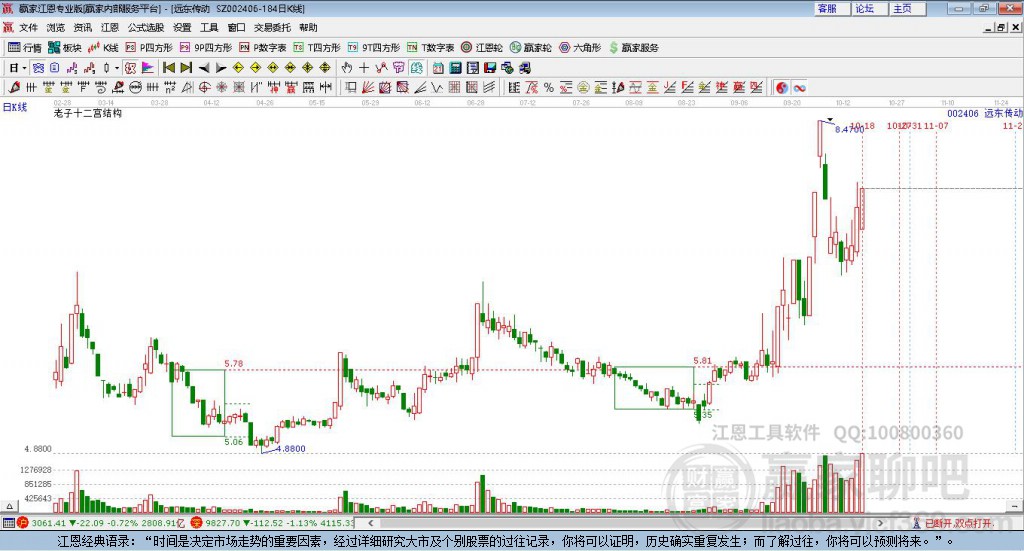Open the 帮助 menu
This screenshot has width=1024, height=551.
(x=308, y=27)
